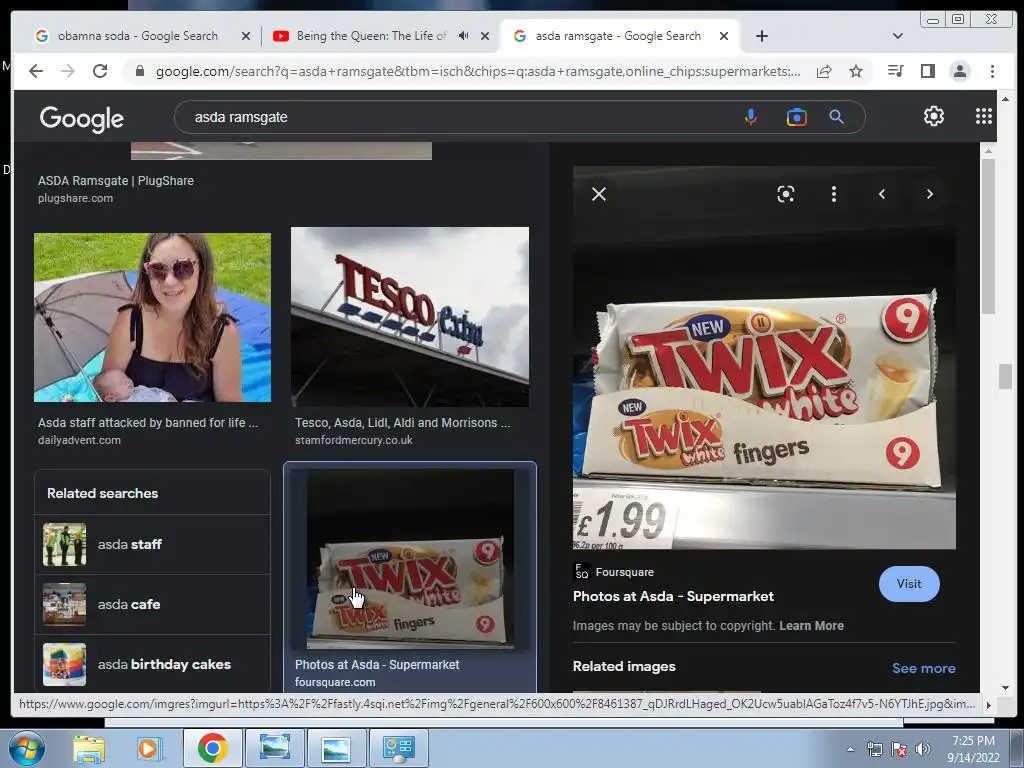This screenshot has height=768, width=1024.
Task: Click Learn More copyright link
Action: tap(811, 626)
